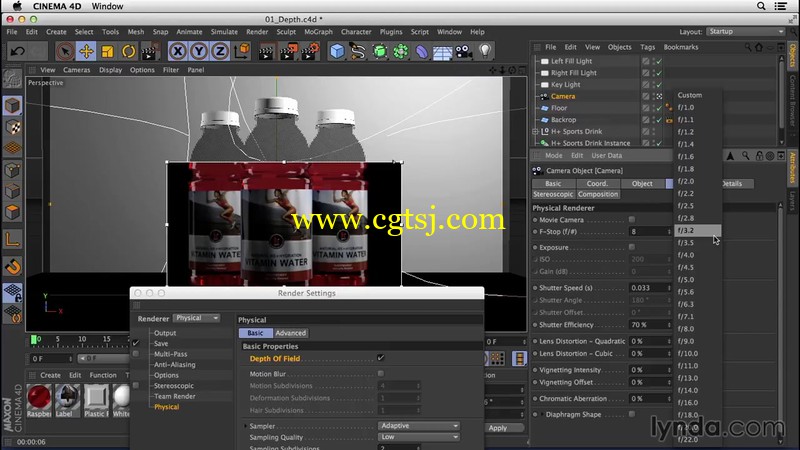This screenshot has height=450, width=800.
Task: Toggle Z axis lock
Action: [x=220, y=51]
